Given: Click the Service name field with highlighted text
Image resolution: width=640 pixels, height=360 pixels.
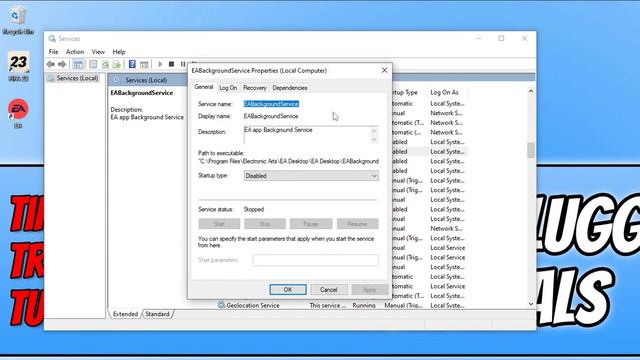Looking at the screenshot, I should [x=271, y=104].
